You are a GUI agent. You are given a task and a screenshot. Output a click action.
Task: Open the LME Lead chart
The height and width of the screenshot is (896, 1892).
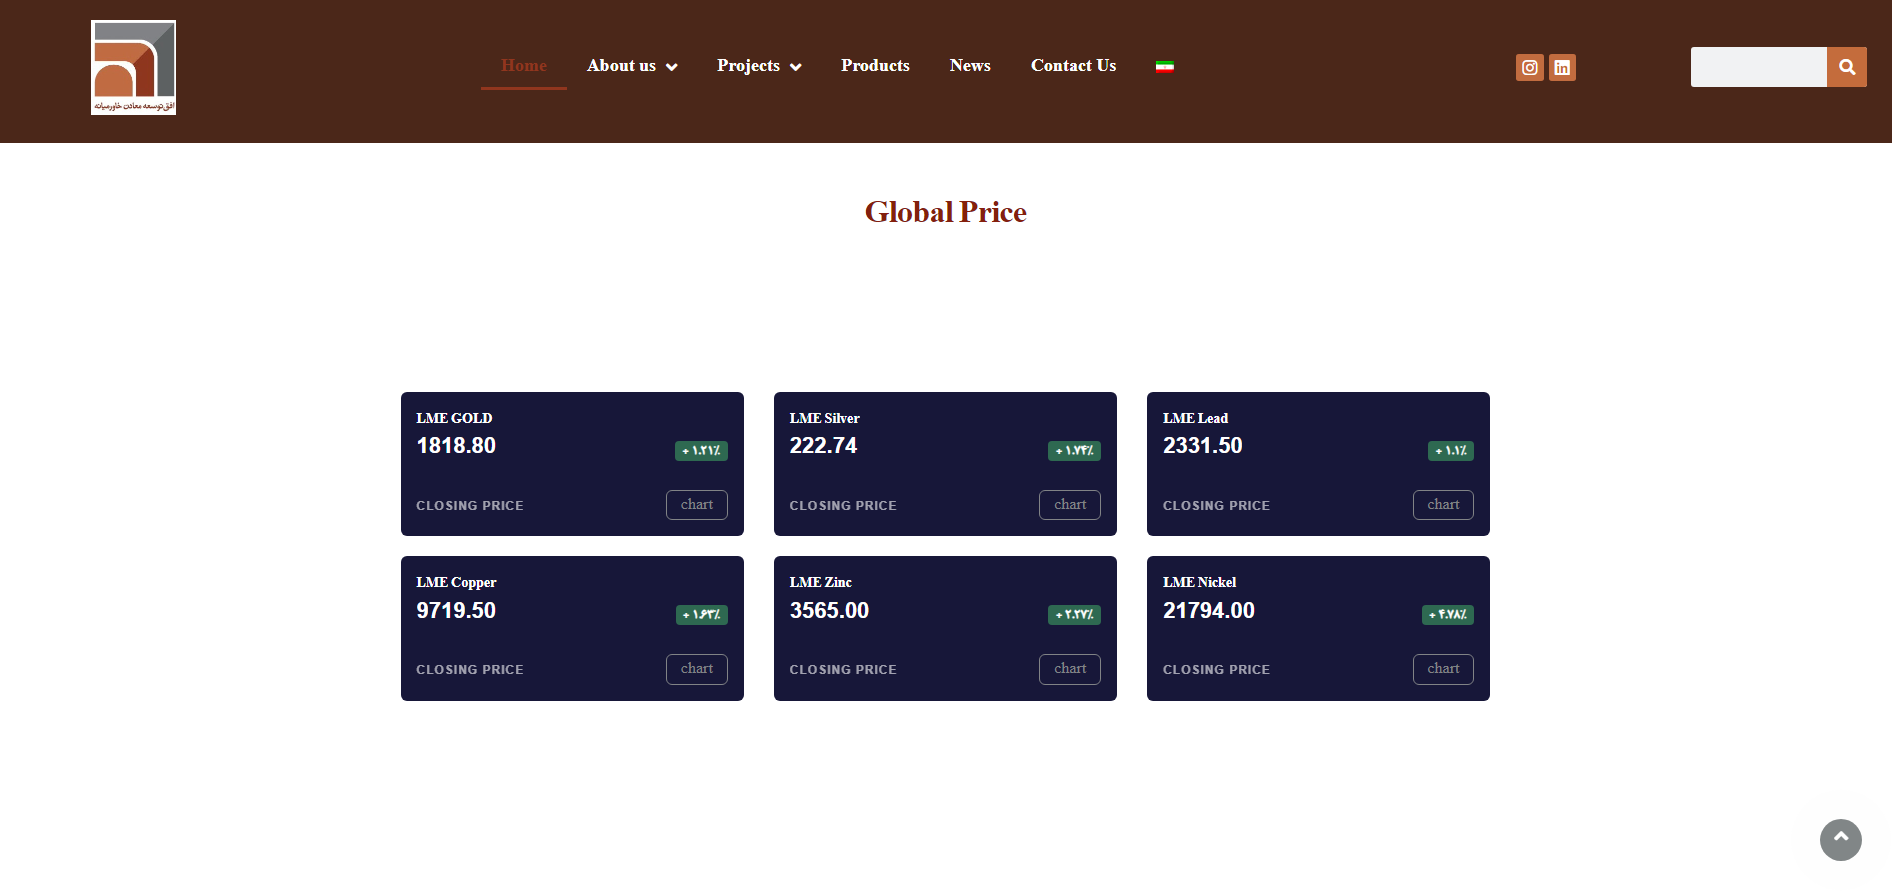[1443, 505]
